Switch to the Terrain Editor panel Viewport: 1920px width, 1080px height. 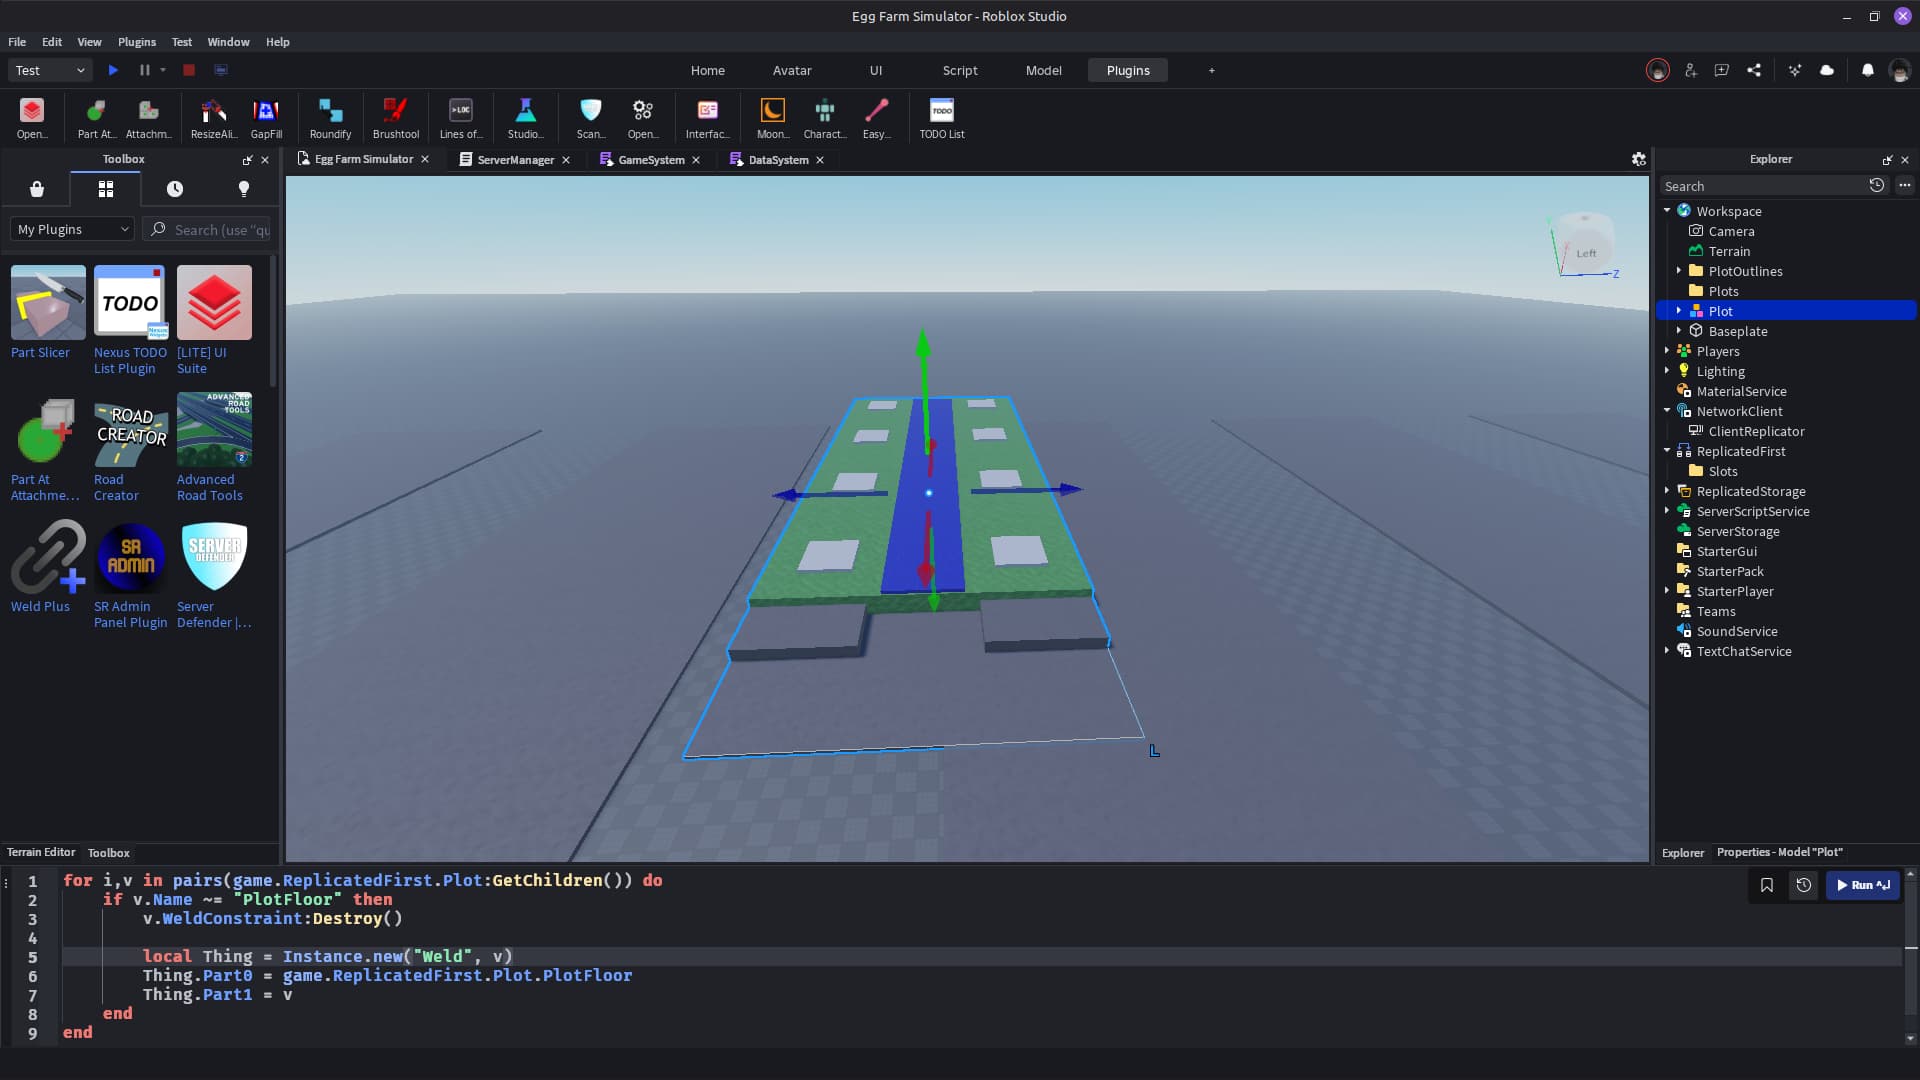41,852
